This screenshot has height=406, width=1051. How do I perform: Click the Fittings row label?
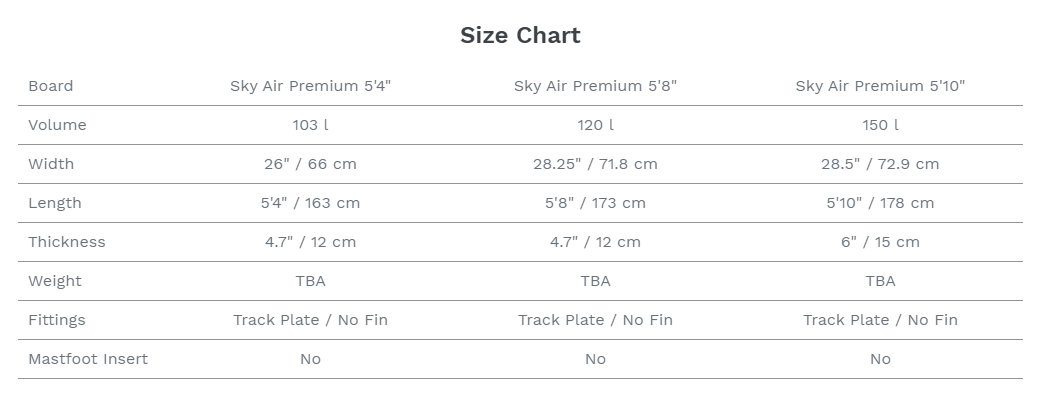57,320
